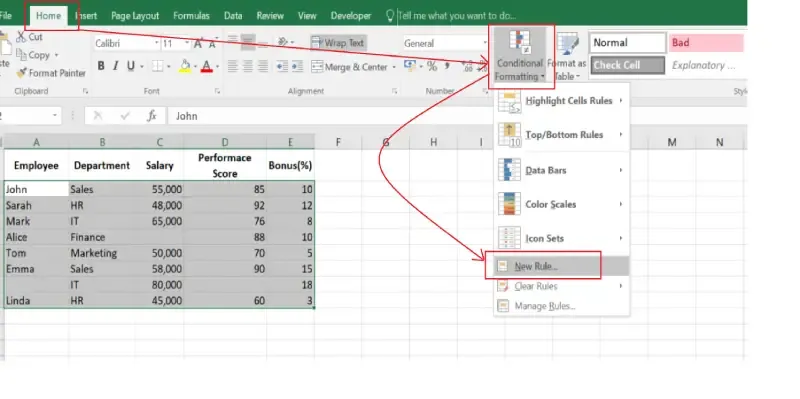Apply the red Font Color
The width and height of the screenshot is (800, 399).
pos(207,66)
